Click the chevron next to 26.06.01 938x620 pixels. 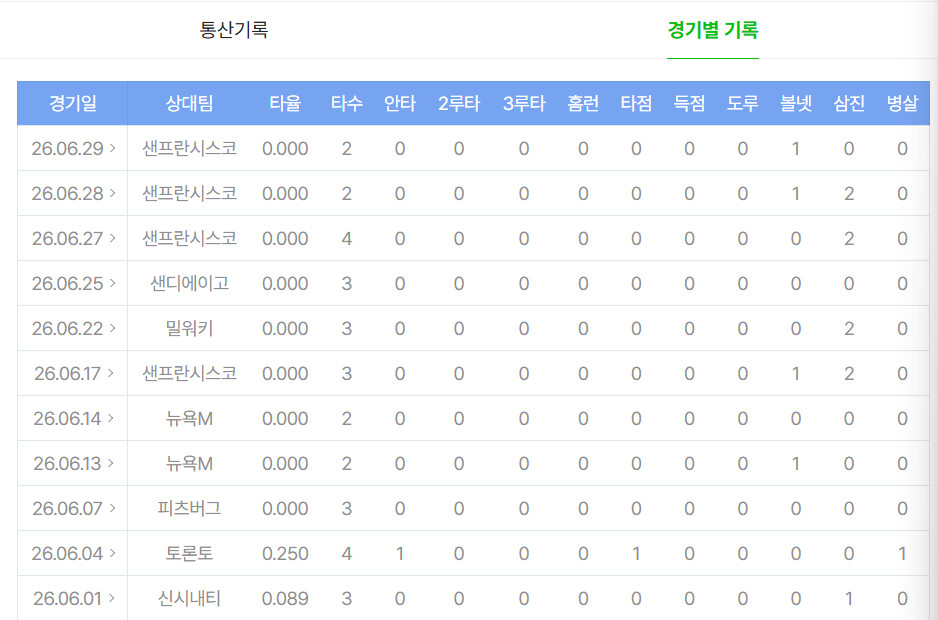click(x=111, y=598)
